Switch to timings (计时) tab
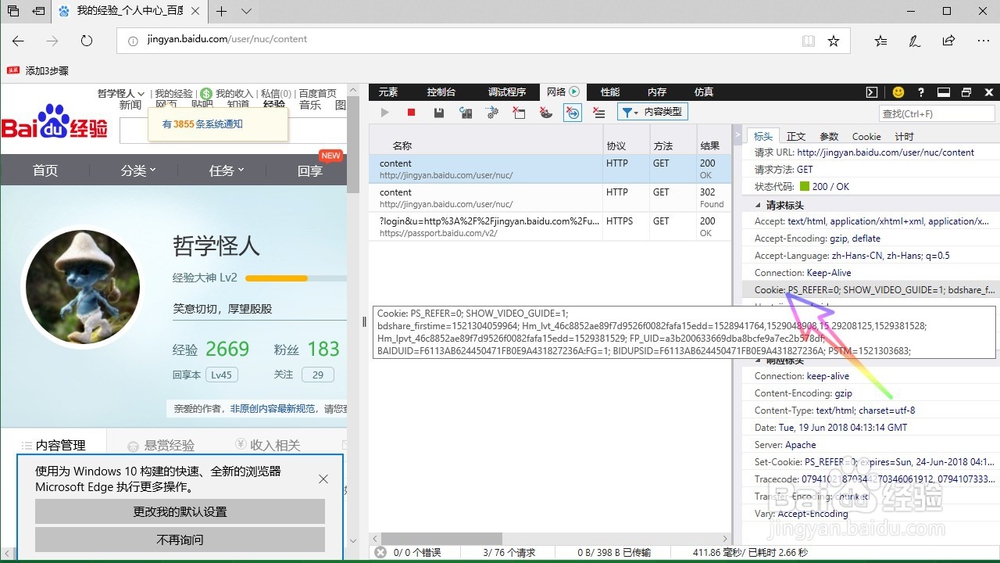The image size is (1000, 563). click(x=904, y=136)
